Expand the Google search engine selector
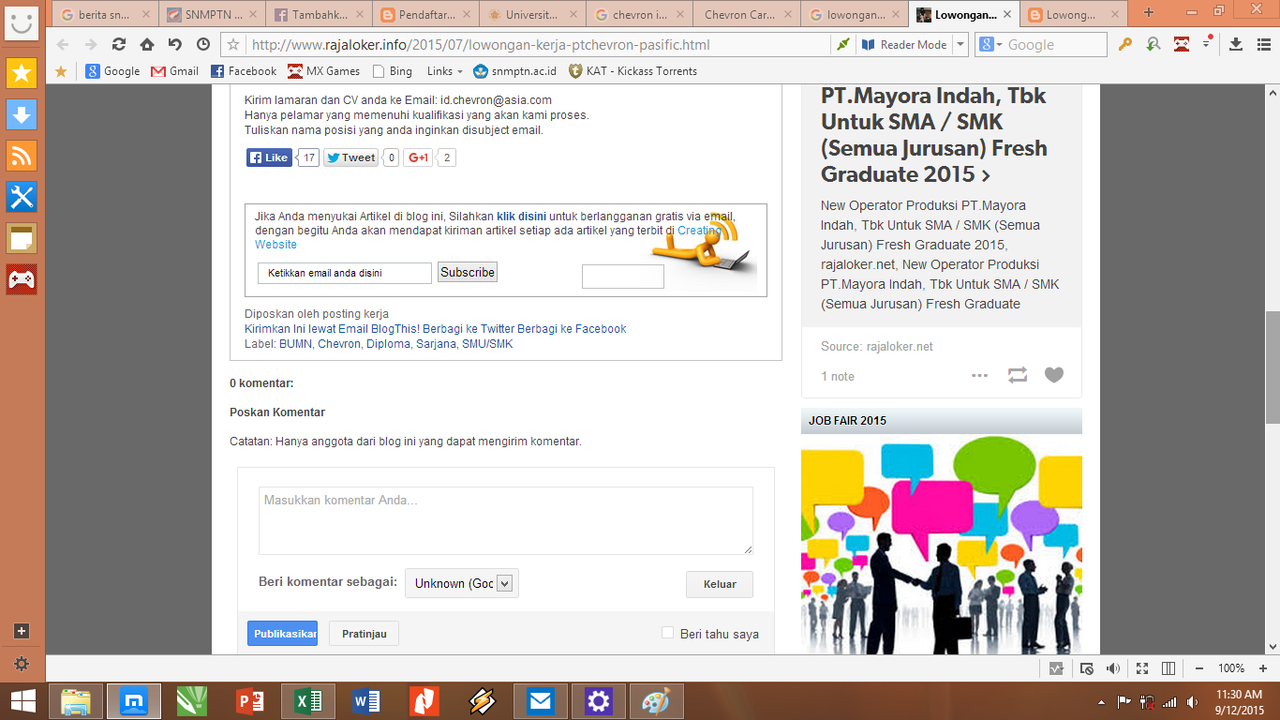The width and height of the screenshot is (1280, 720). (991, 45)
